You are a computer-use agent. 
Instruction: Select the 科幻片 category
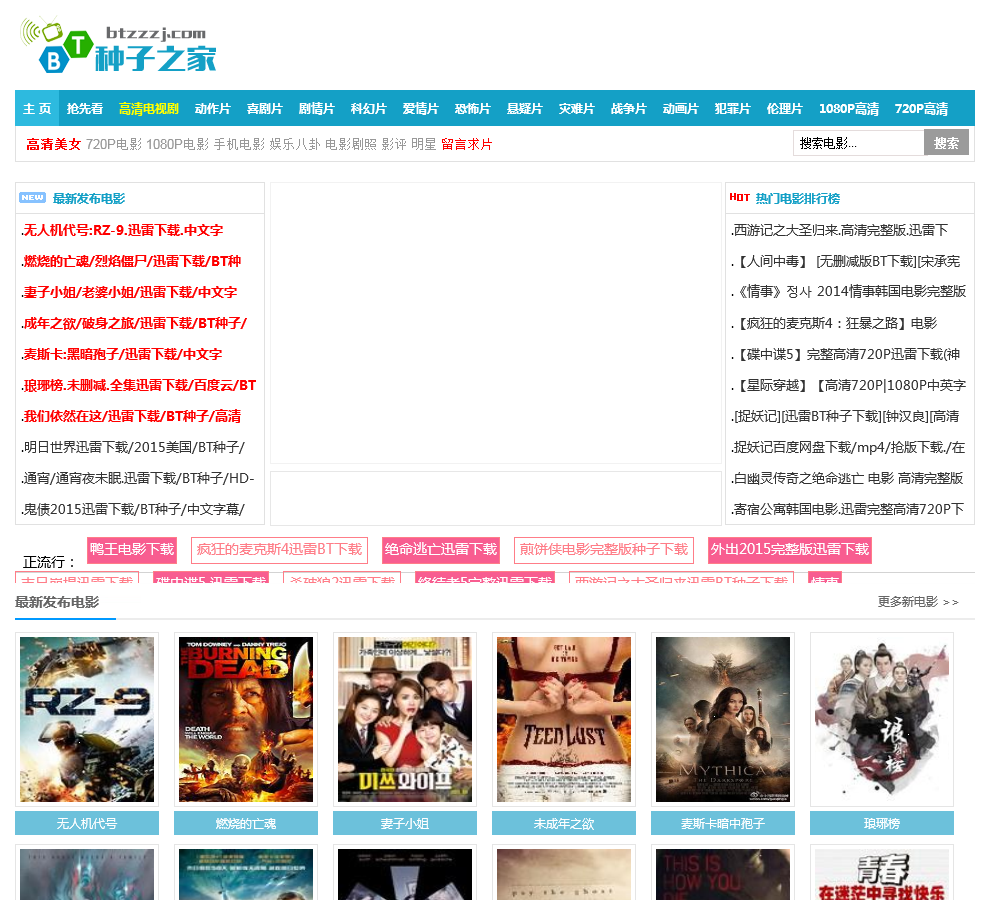[369, 109]
